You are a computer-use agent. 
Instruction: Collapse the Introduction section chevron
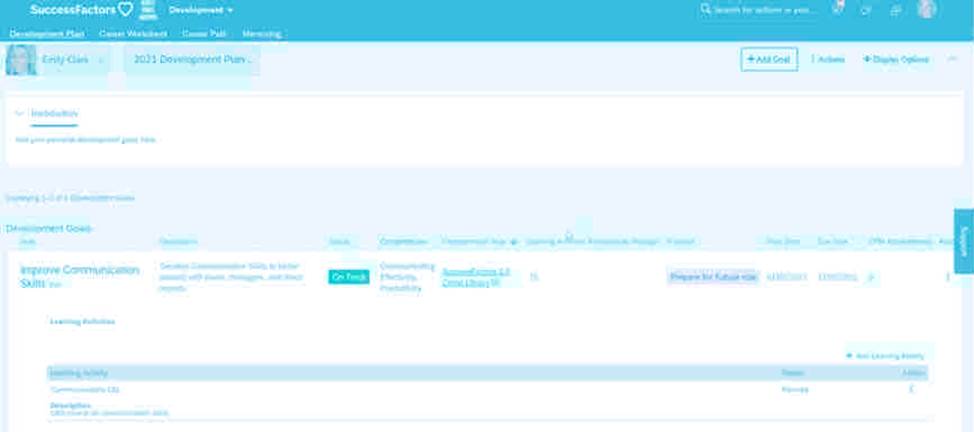19,113
